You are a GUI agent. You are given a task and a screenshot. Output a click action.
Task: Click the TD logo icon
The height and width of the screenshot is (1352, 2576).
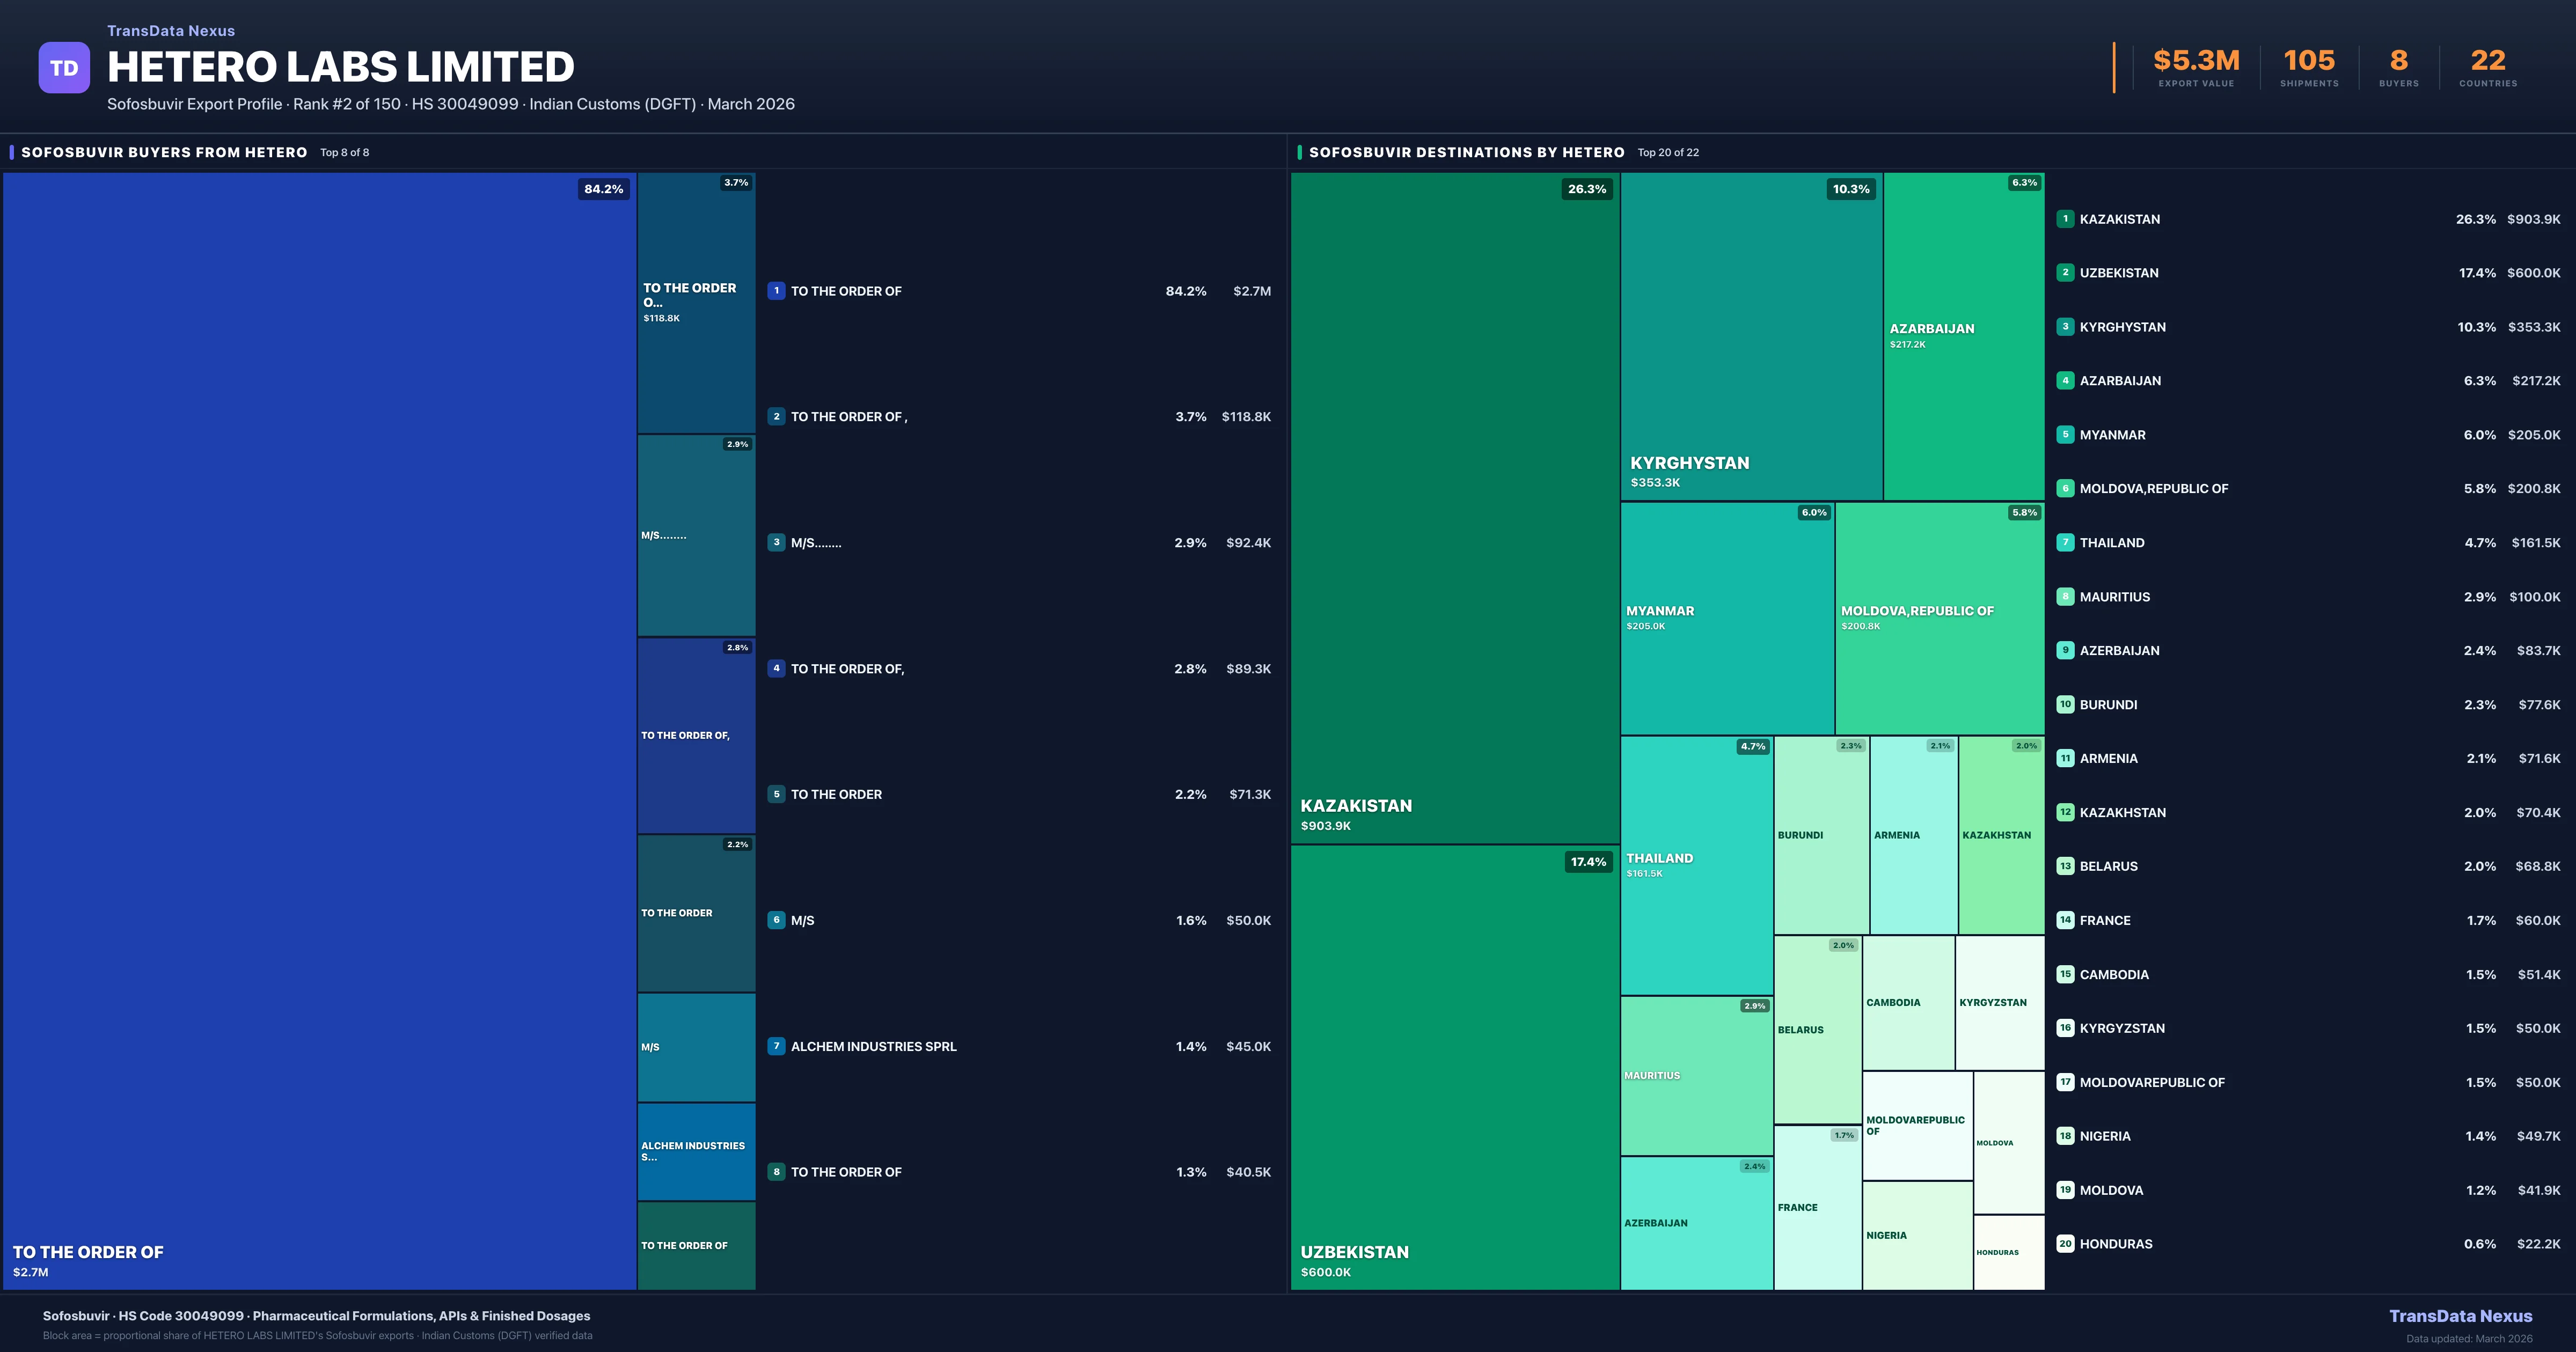click(64, 67)
